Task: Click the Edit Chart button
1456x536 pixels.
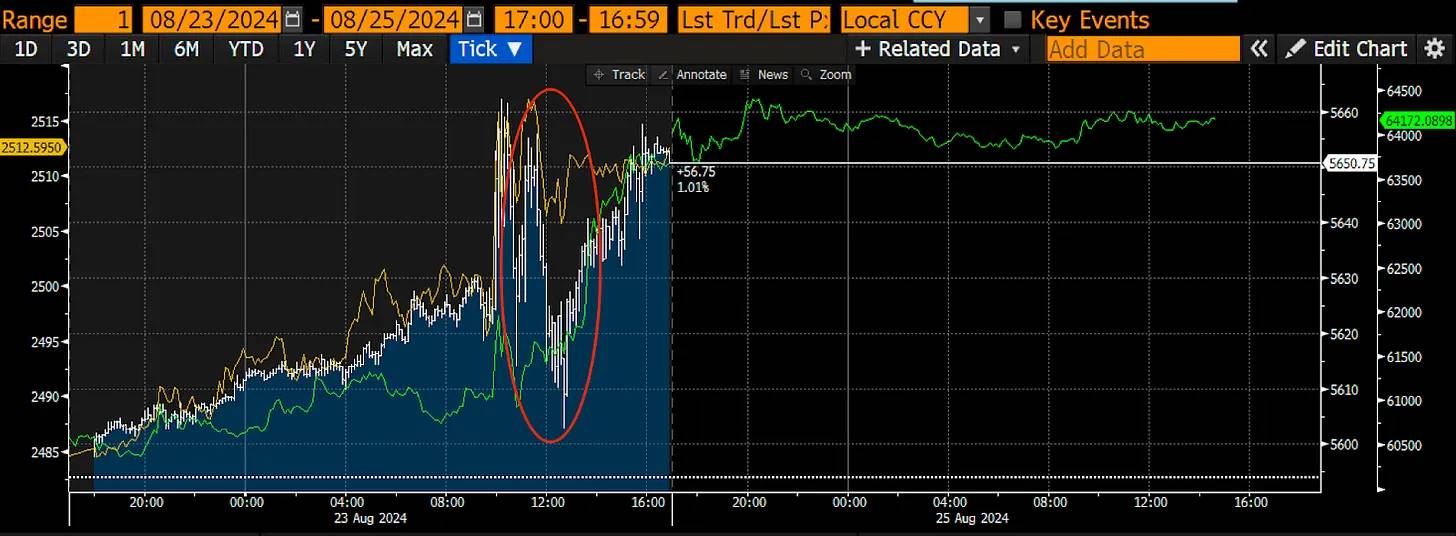Action: coord(1347,49)
